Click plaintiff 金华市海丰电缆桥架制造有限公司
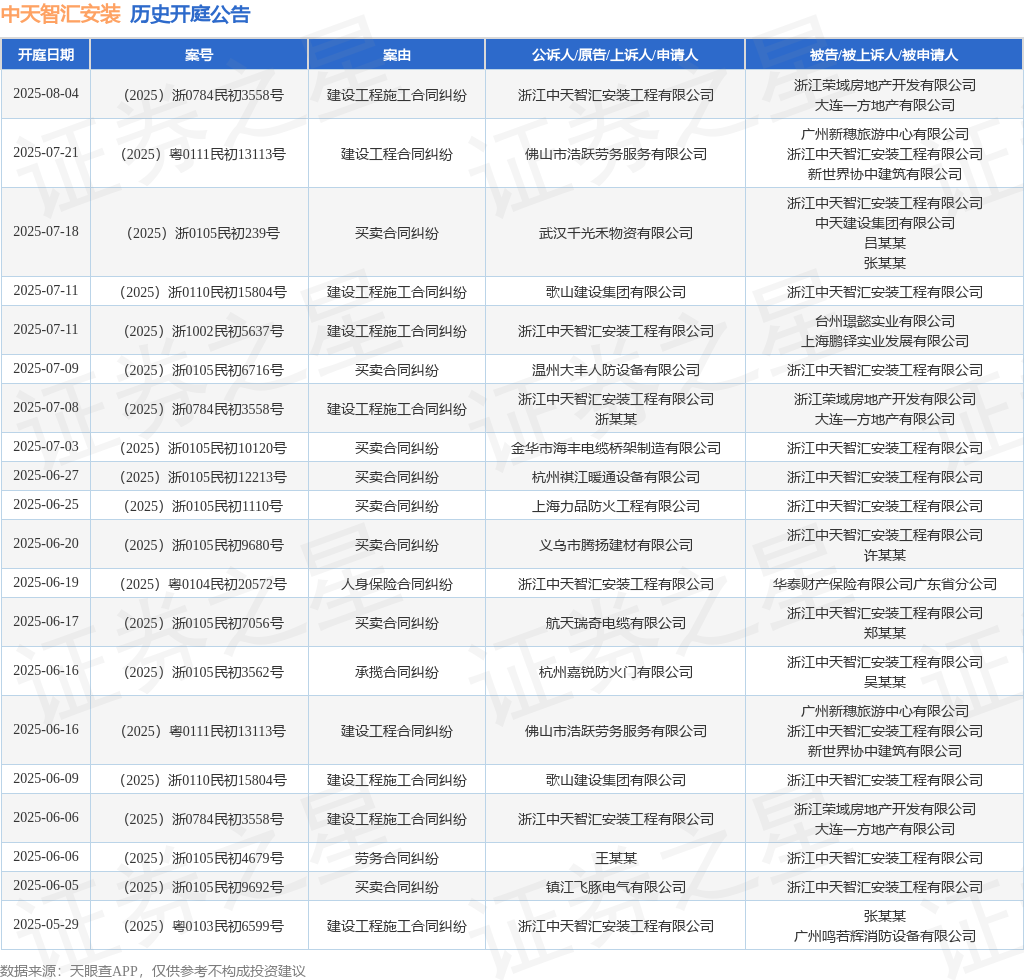1024x980 pixels. point(615,448)
